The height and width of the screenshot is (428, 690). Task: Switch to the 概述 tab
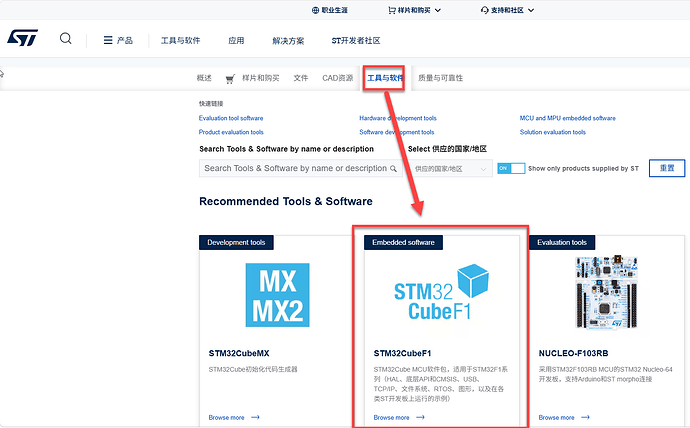pyautogui.click(x=204, y=78)
